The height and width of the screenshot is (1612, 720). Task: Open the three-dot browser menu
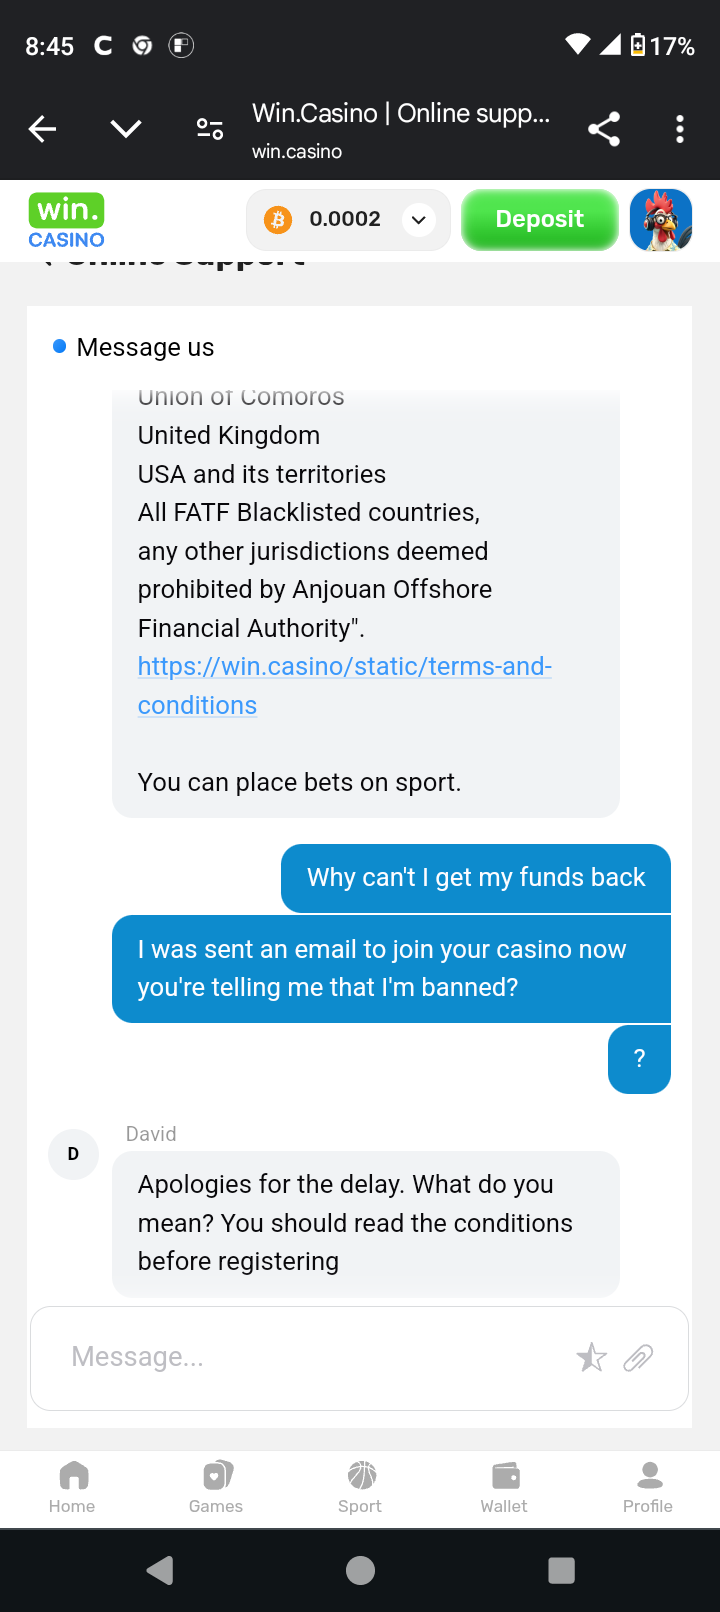click(680, 129)
